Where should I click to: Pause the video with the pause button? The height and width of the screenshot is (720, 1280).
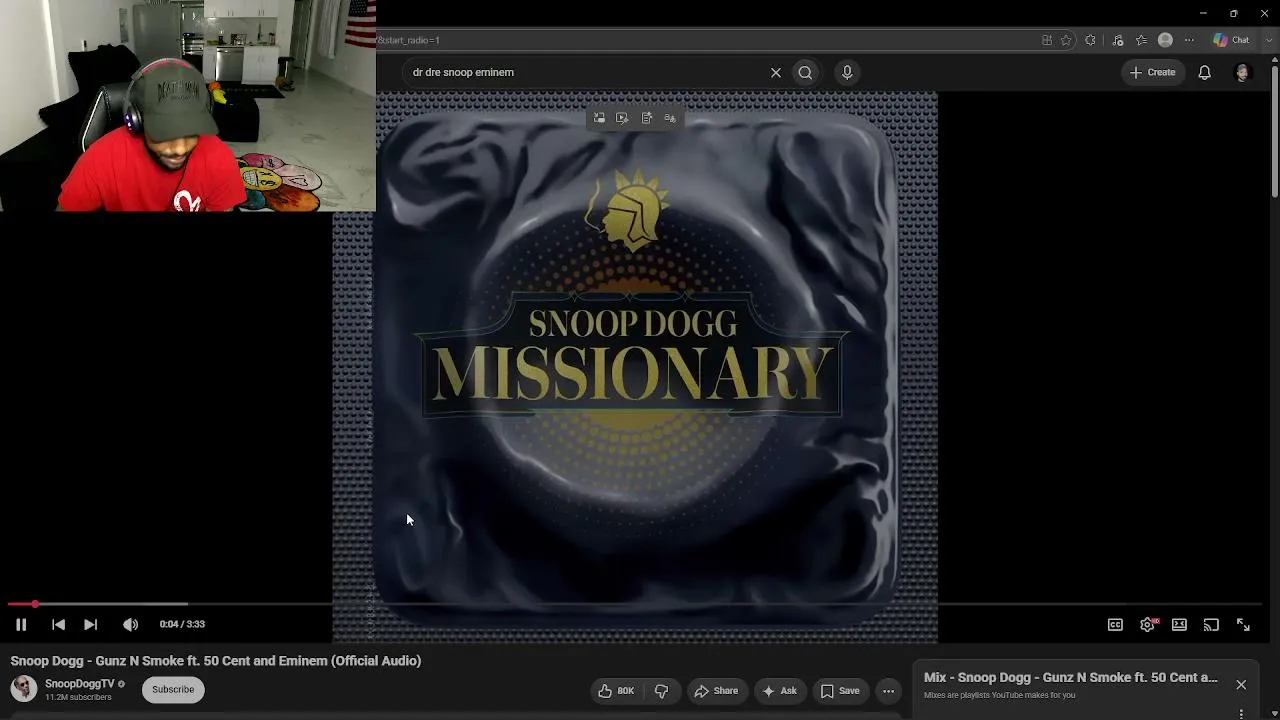click(21, 624)
